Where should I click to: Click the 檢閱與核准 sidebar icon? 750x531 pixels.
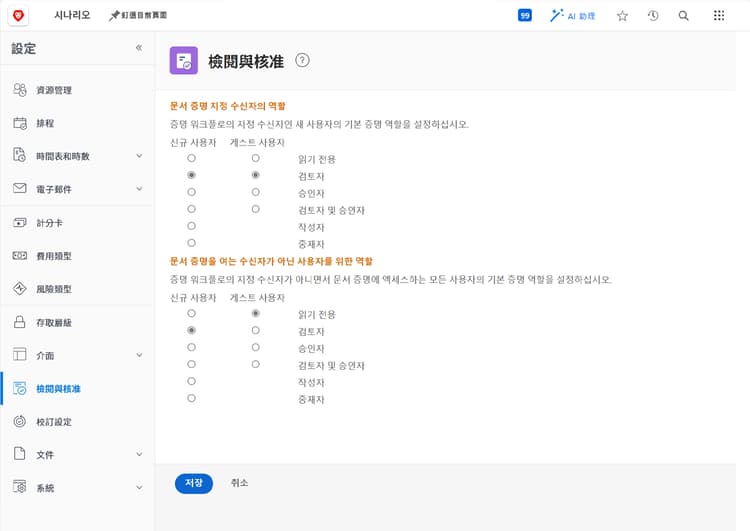point(20,388)
